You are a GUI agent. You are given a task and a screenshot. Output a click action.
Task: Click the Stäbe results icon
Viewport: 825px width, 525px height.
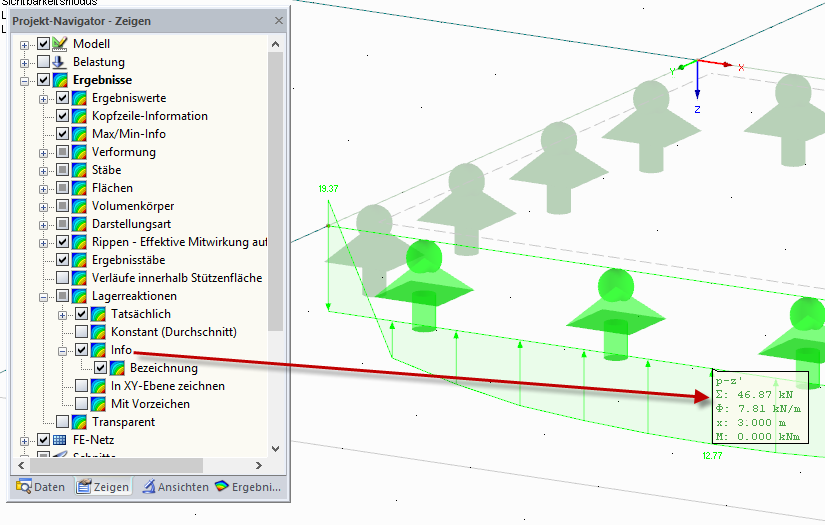click(x=79, y=170)
